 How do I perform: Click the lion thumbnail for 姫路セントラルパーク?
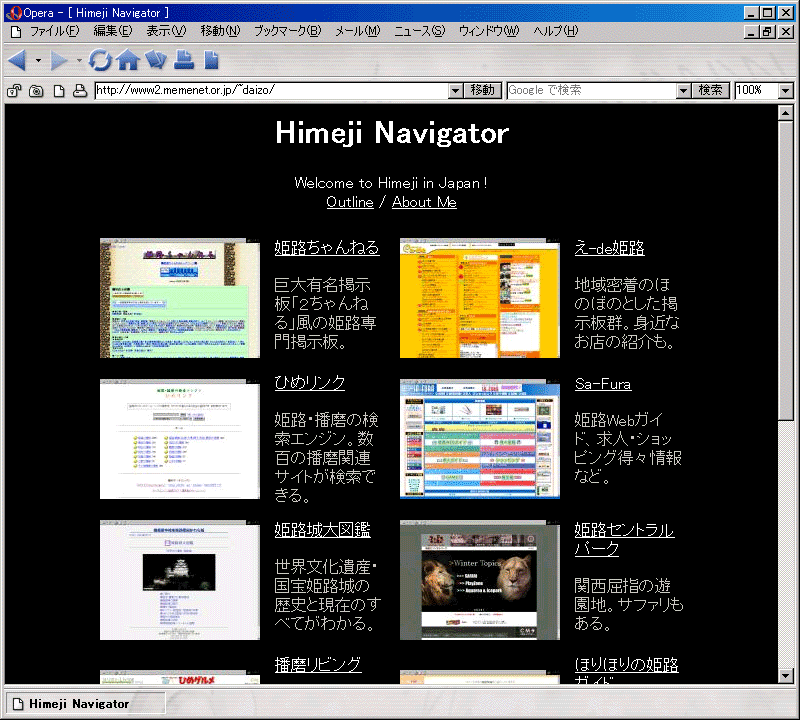coord(480,580)
